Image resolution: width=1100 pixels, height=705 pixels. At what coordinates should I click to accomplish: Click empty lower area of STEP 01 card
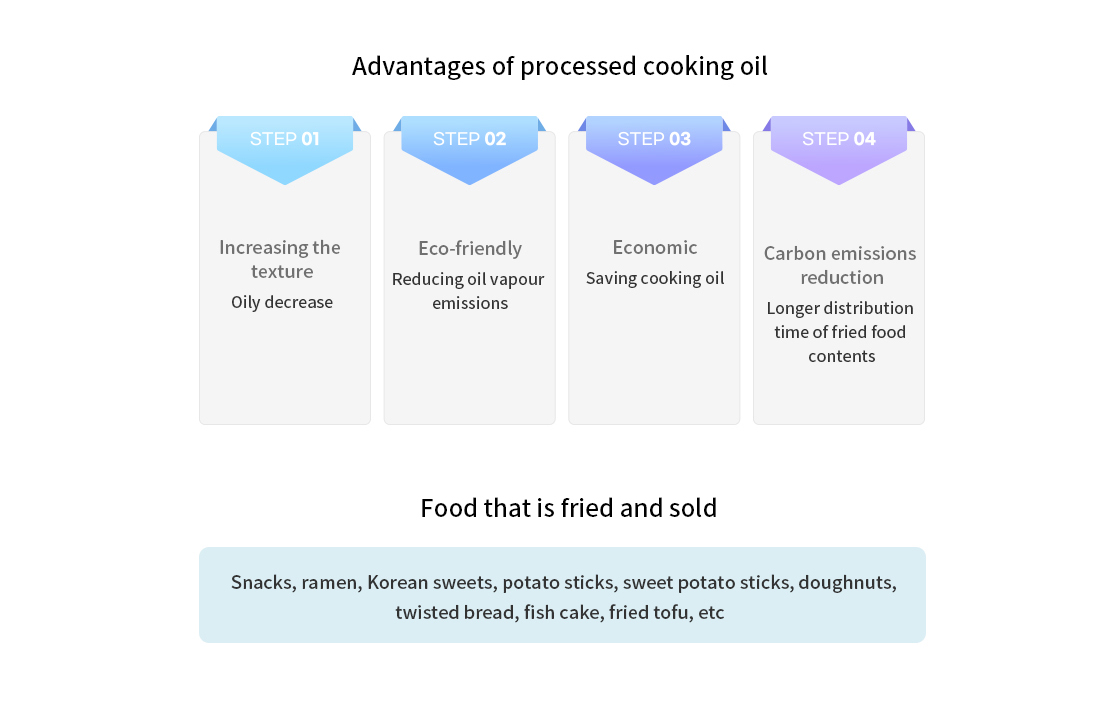[285, 368]
